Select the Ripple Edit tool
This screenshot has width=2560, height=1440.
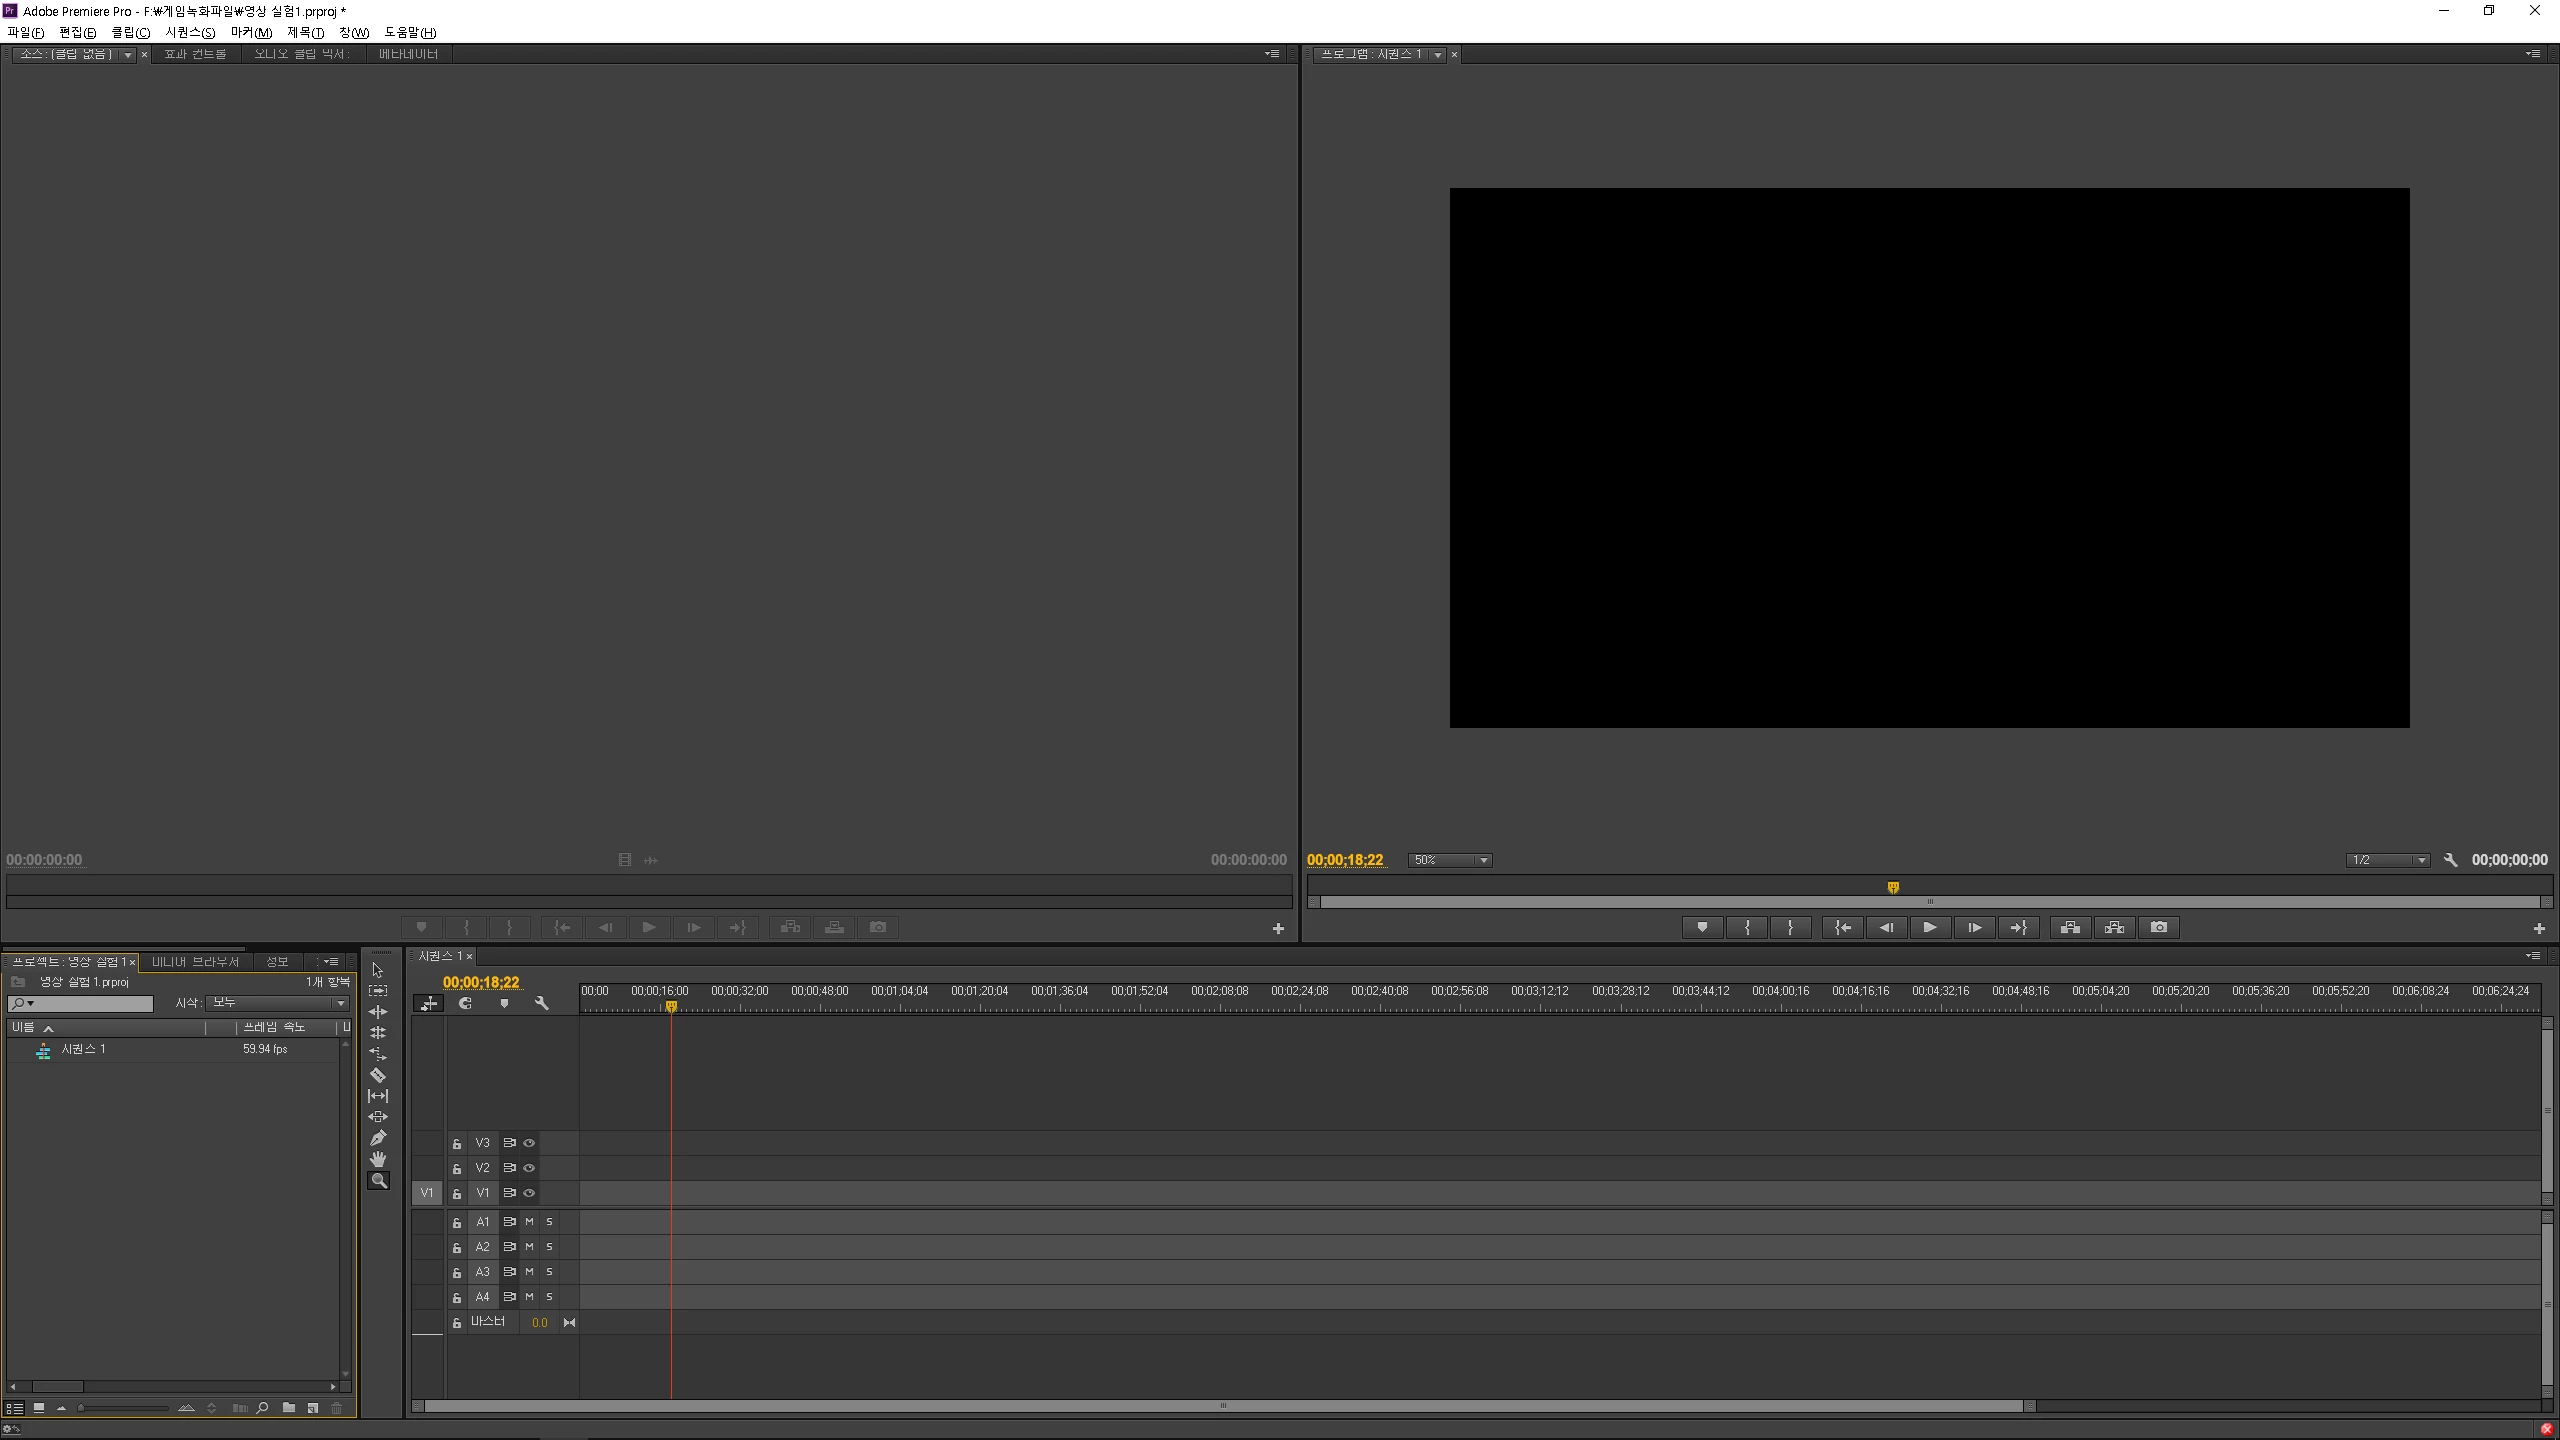click(x=377, y=1012)
